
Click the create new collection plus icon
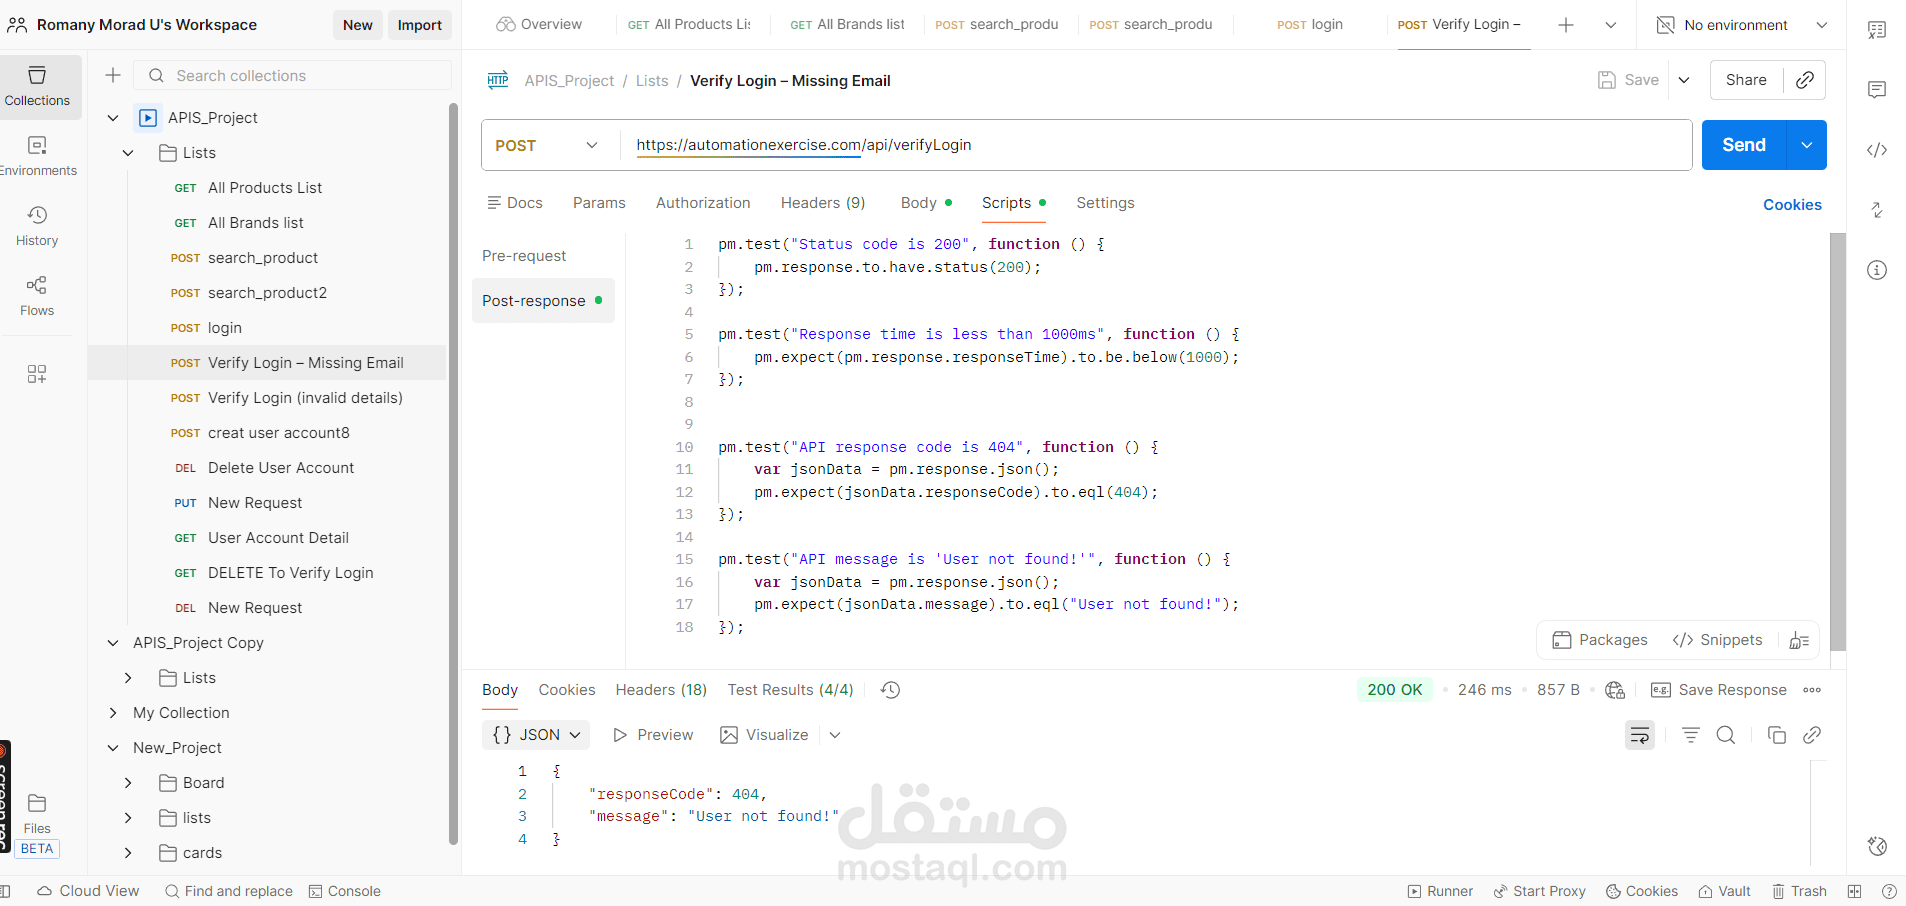[x=113, y=75]
